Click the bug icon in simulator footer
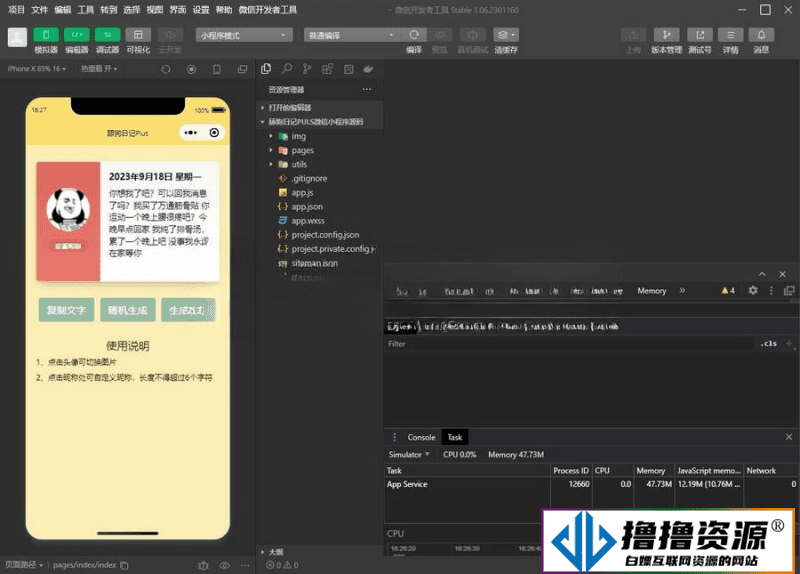Image resolution: width=800 pixels, height=574 pixels. tap(203, 565)
